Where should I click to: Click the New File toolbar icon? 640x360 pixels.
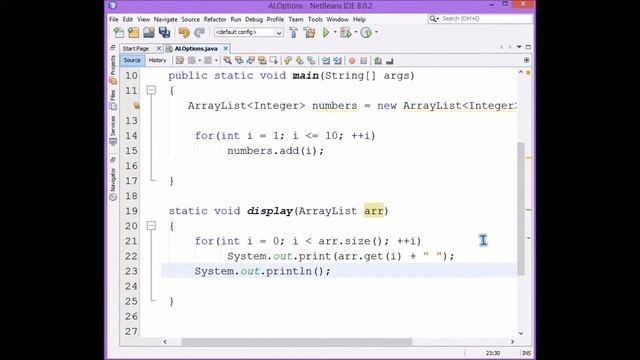[119, 32]
